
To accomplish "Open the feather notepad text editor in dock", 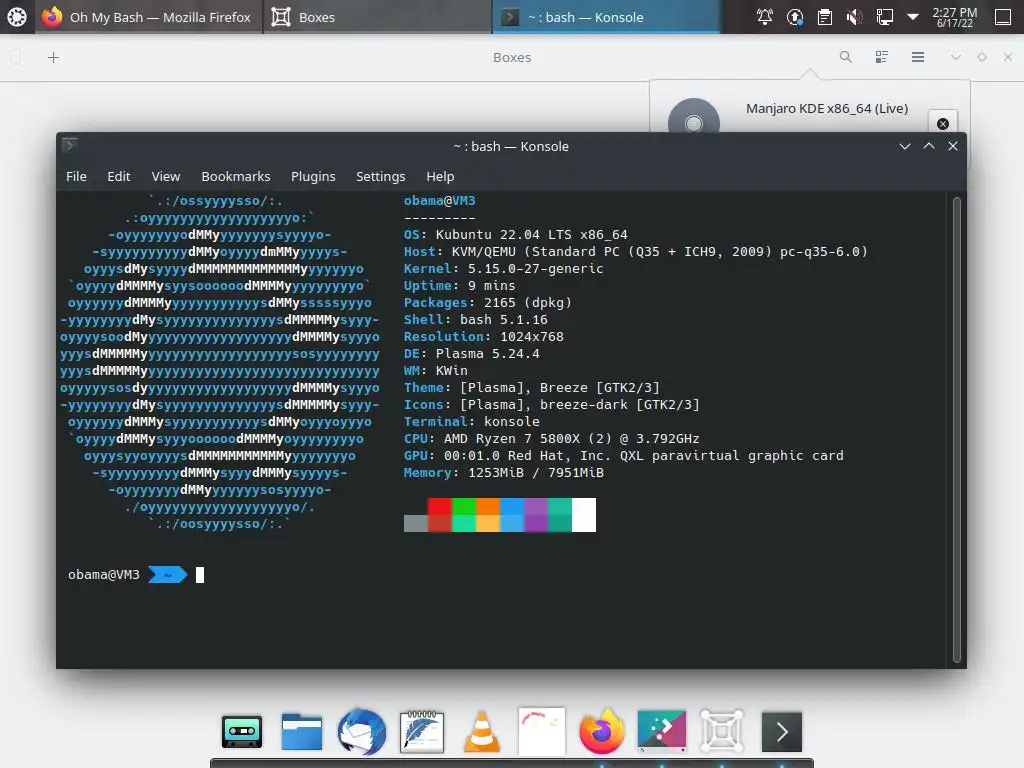I will tap(422, 731).
